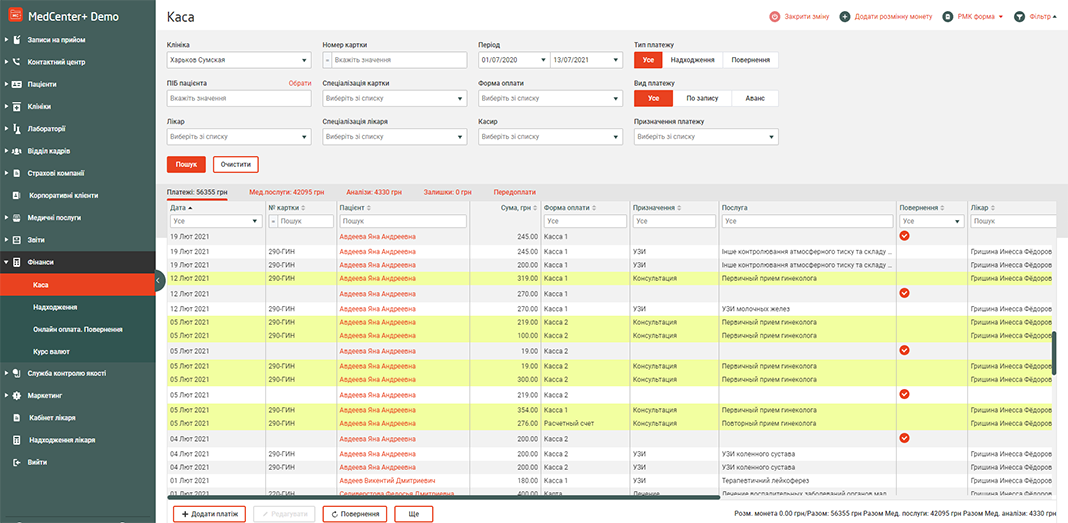The image size is (1068, 523).
Task: Open 'Онлайн оплата. Повернення' menu item
Action: pyautogui.click(x=77, y=329)
